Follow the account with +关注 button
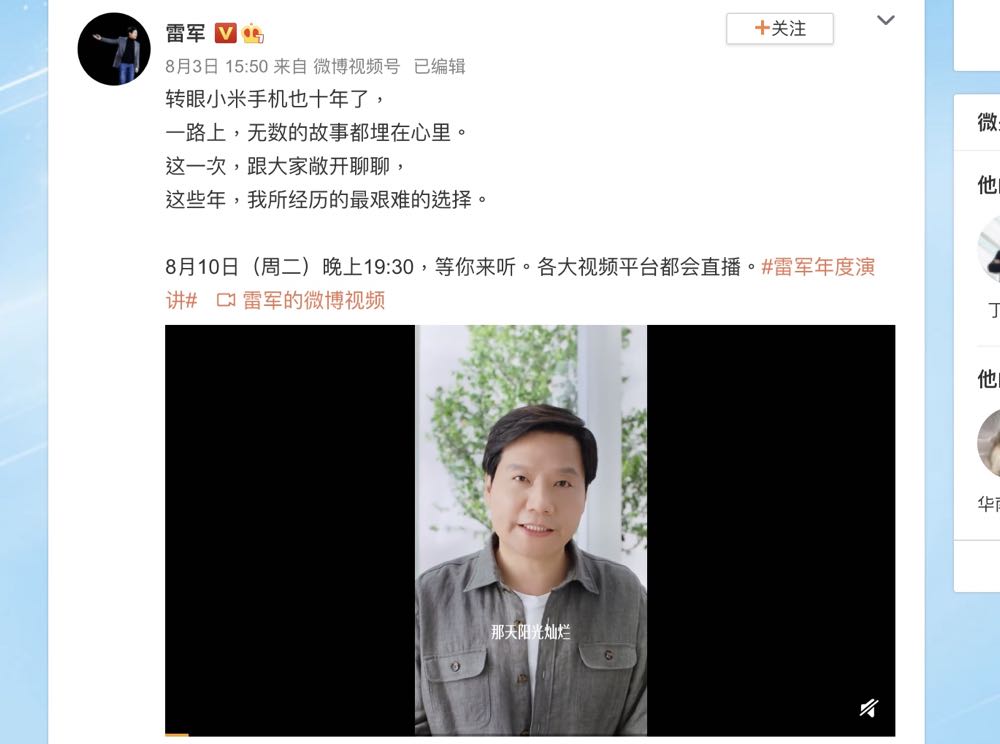The height and width of the screenshot is (744, 1000). [x=779, y=29]
